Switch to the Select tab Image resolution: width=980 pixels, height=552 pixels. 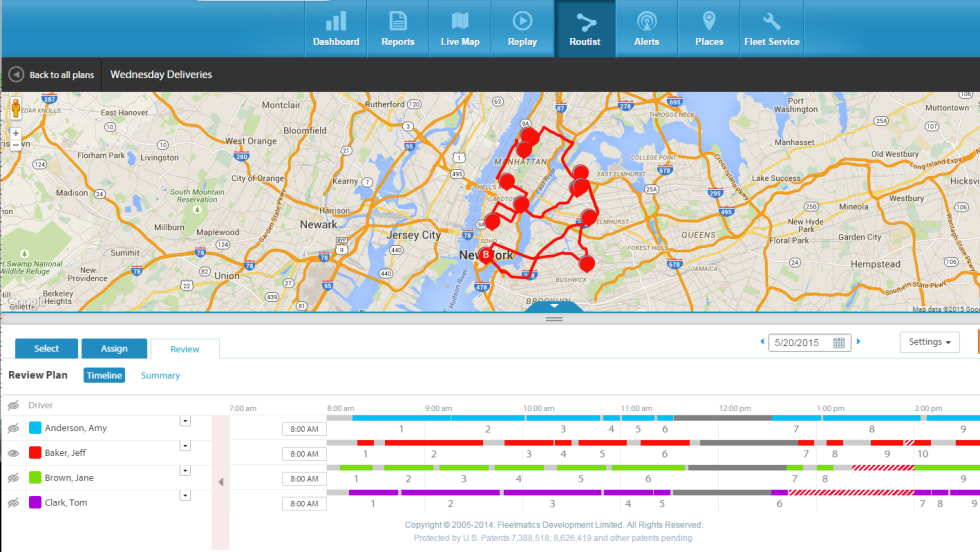pos(47,348)
